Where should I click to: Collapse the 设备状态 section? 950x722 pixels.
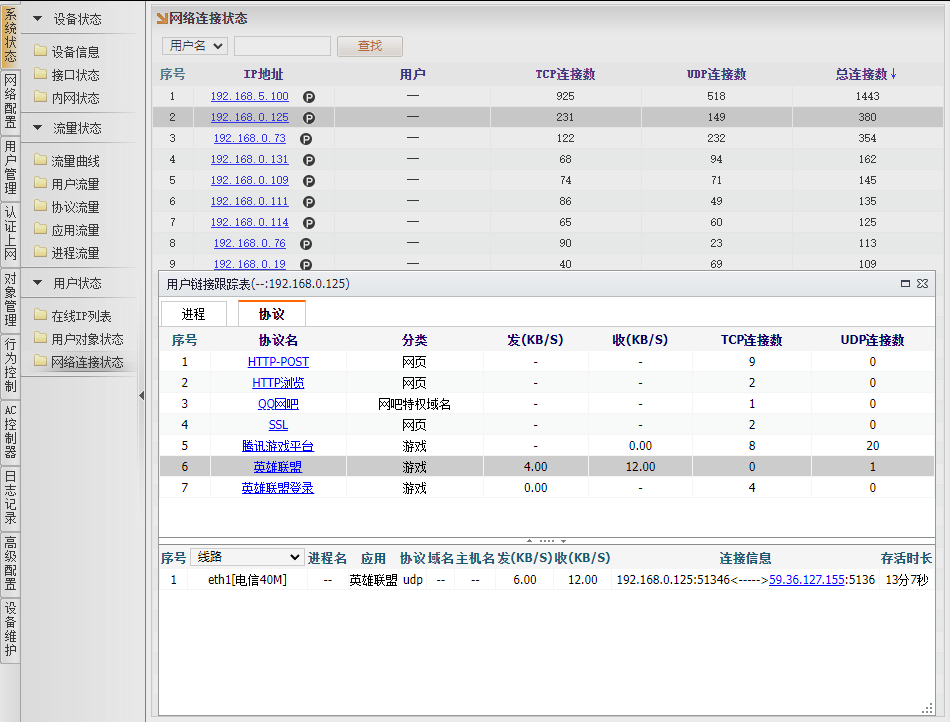point(38,19)
